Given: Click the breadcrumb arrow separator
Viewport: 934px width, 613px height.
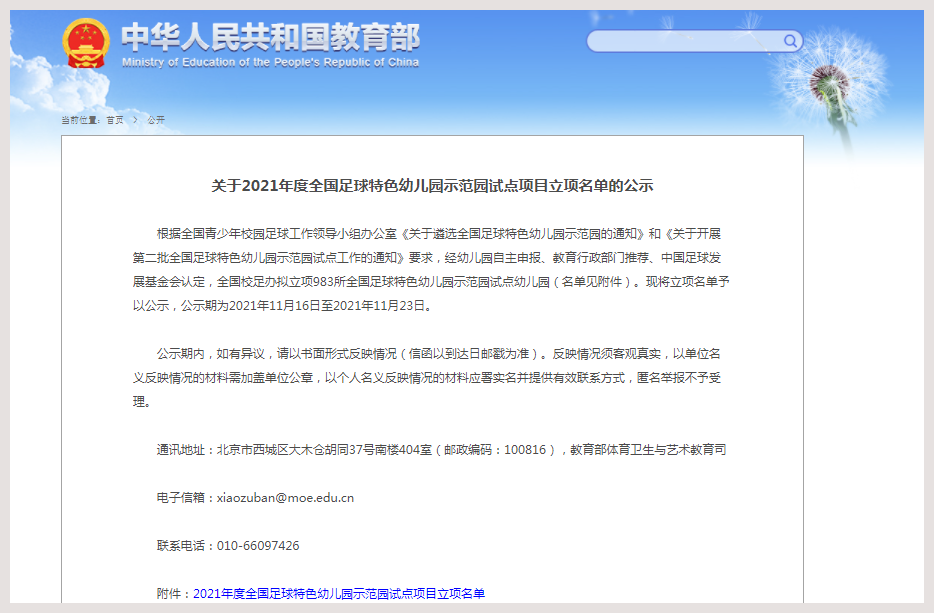Looking at the screenshot, I should click(135, 120).
